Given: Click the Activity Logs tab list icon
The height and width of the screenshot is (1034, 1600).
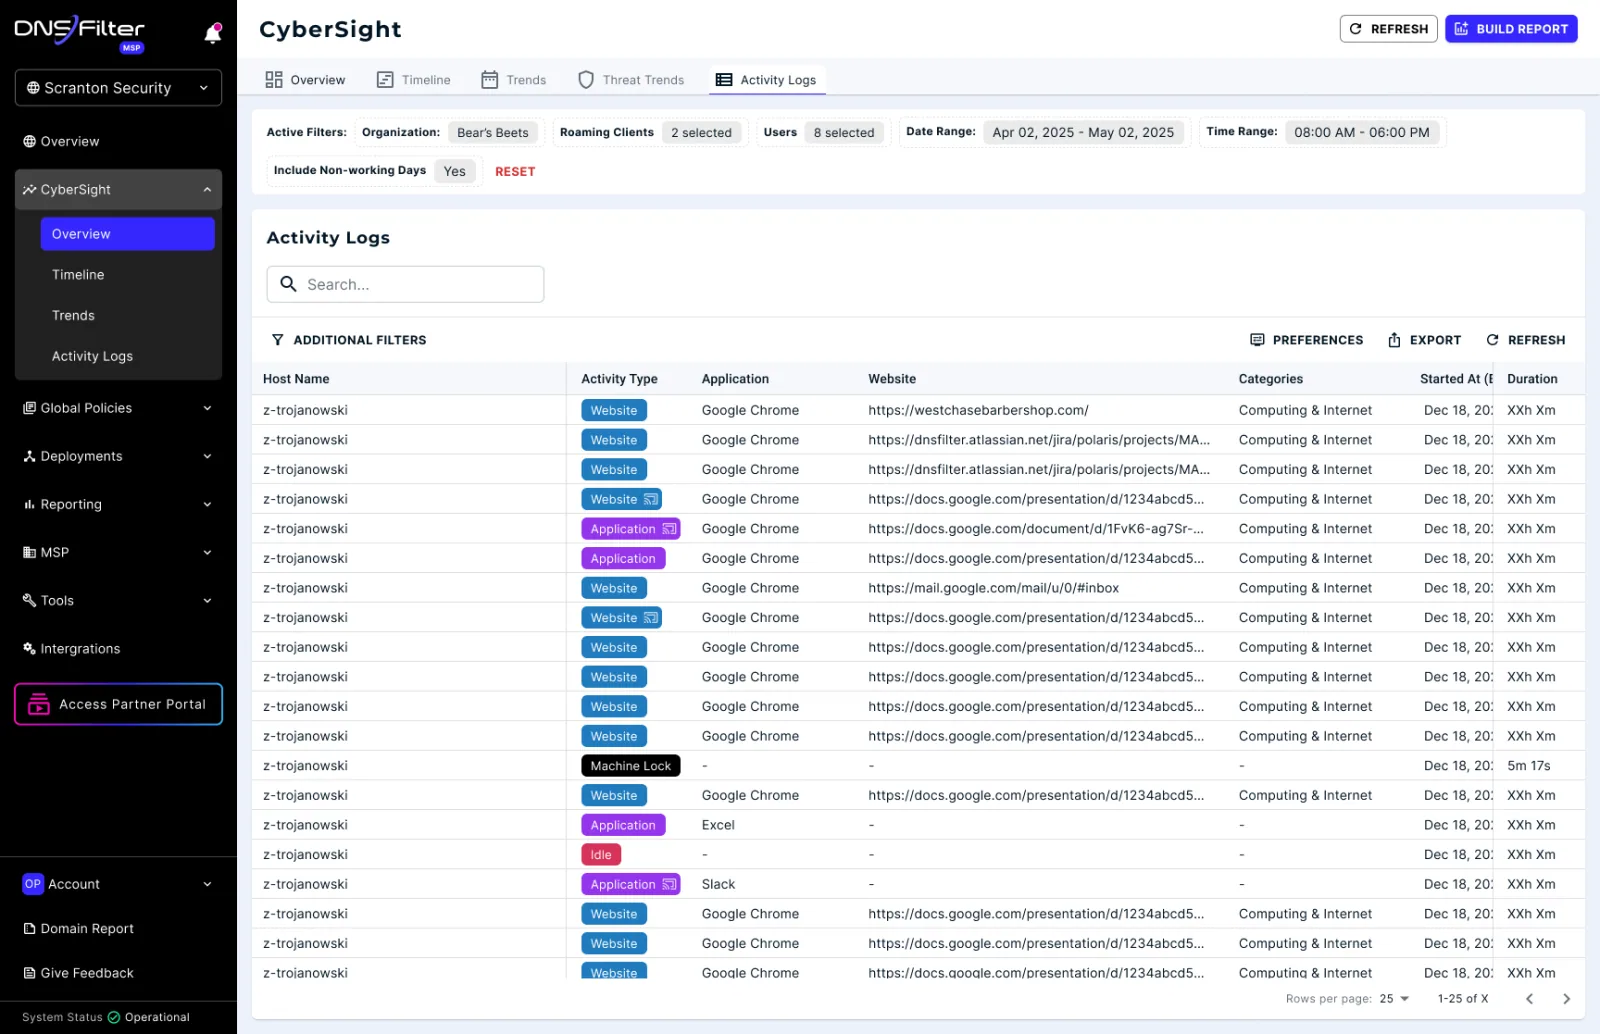Looking at the screenshot, I should pyautogui.click(x=724, y=80).
